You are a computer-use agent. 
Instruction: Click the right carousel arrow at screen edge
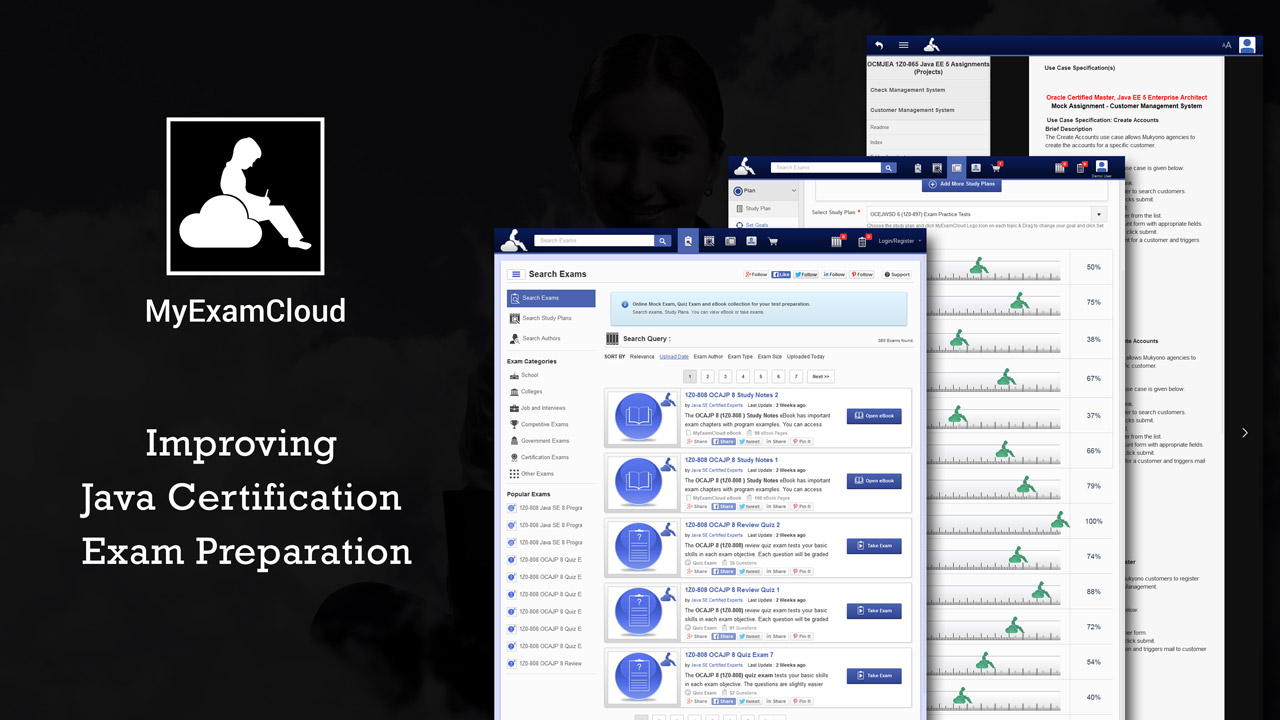point(1245,433)
